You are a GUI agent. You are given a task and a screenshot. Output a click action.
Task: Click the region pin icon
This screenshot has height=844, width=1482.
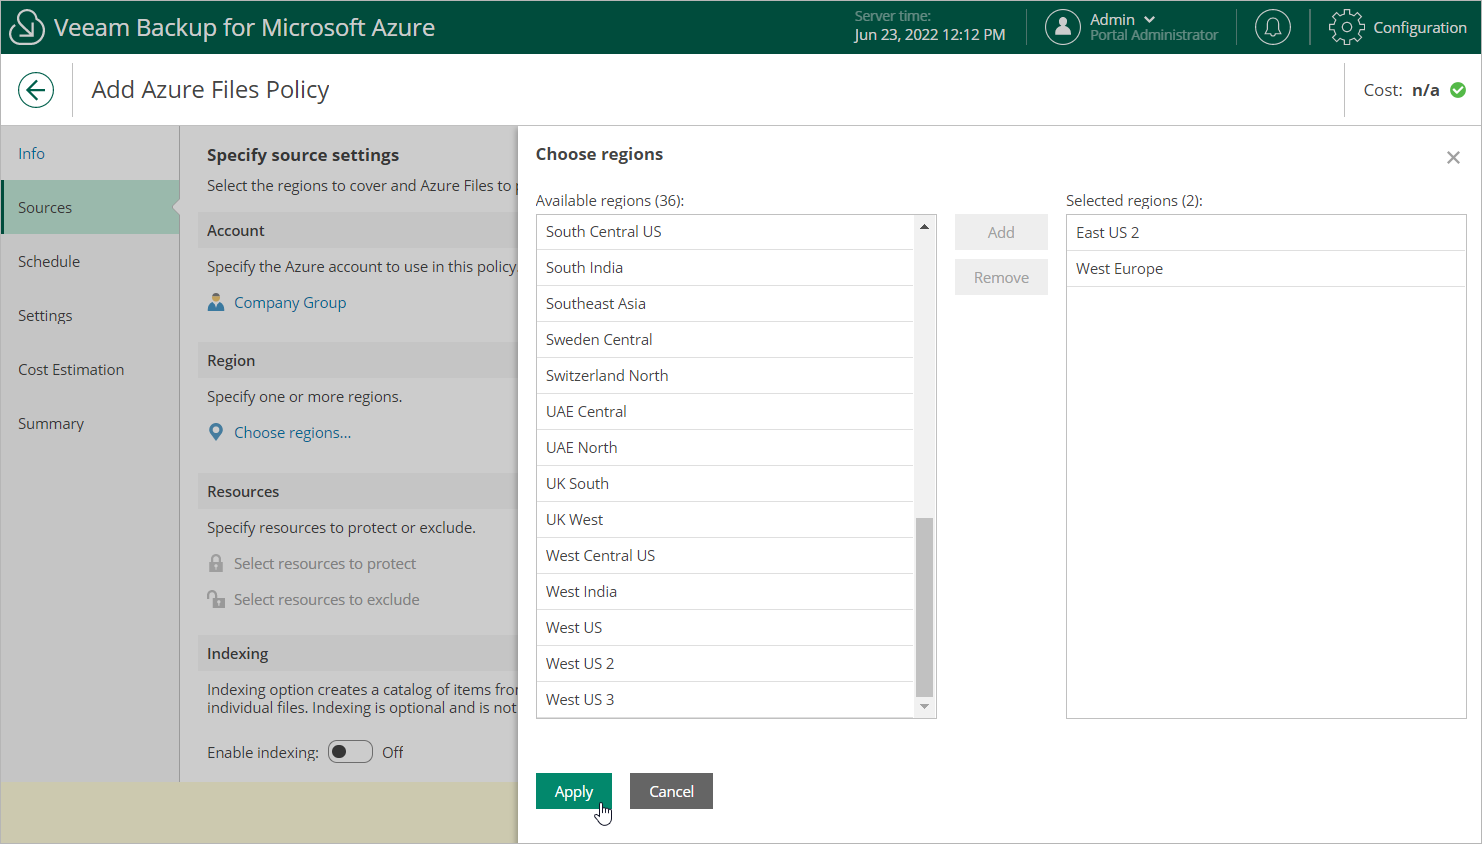coord(216,432)
